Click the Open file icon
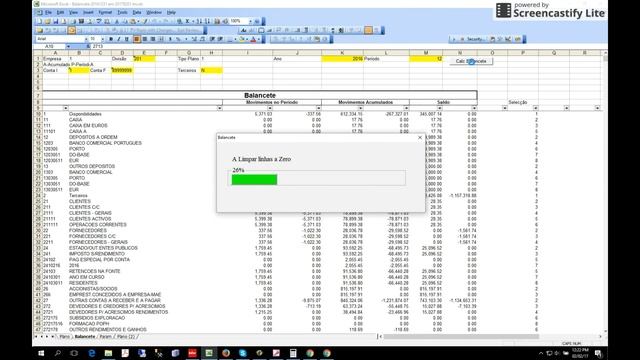Screen dimensions: 640x360 click(47, 21)
